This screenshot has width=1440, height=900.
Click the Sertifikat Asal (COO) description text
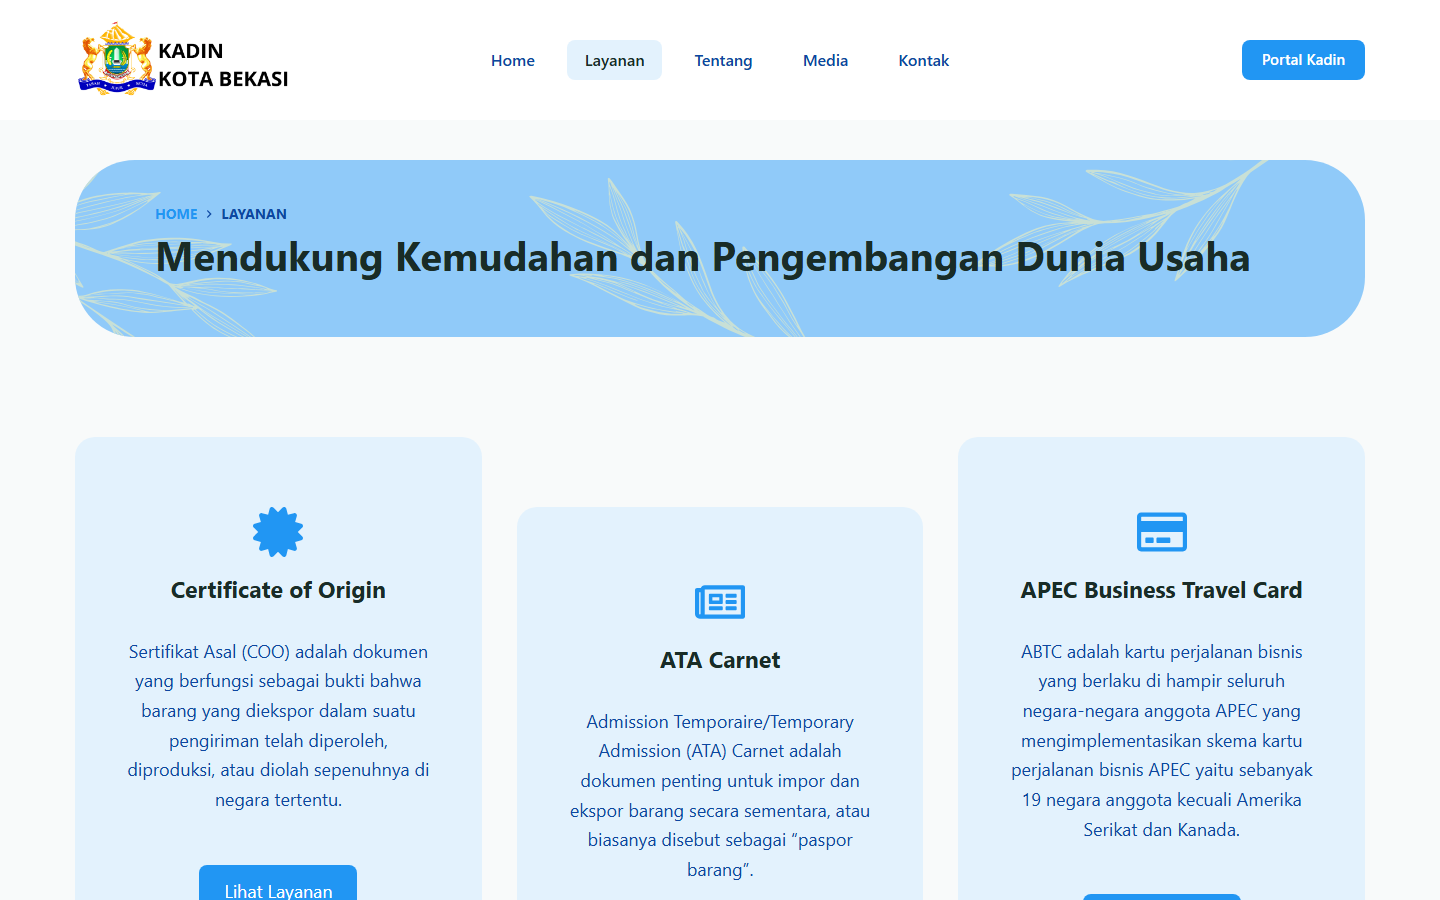278,725
